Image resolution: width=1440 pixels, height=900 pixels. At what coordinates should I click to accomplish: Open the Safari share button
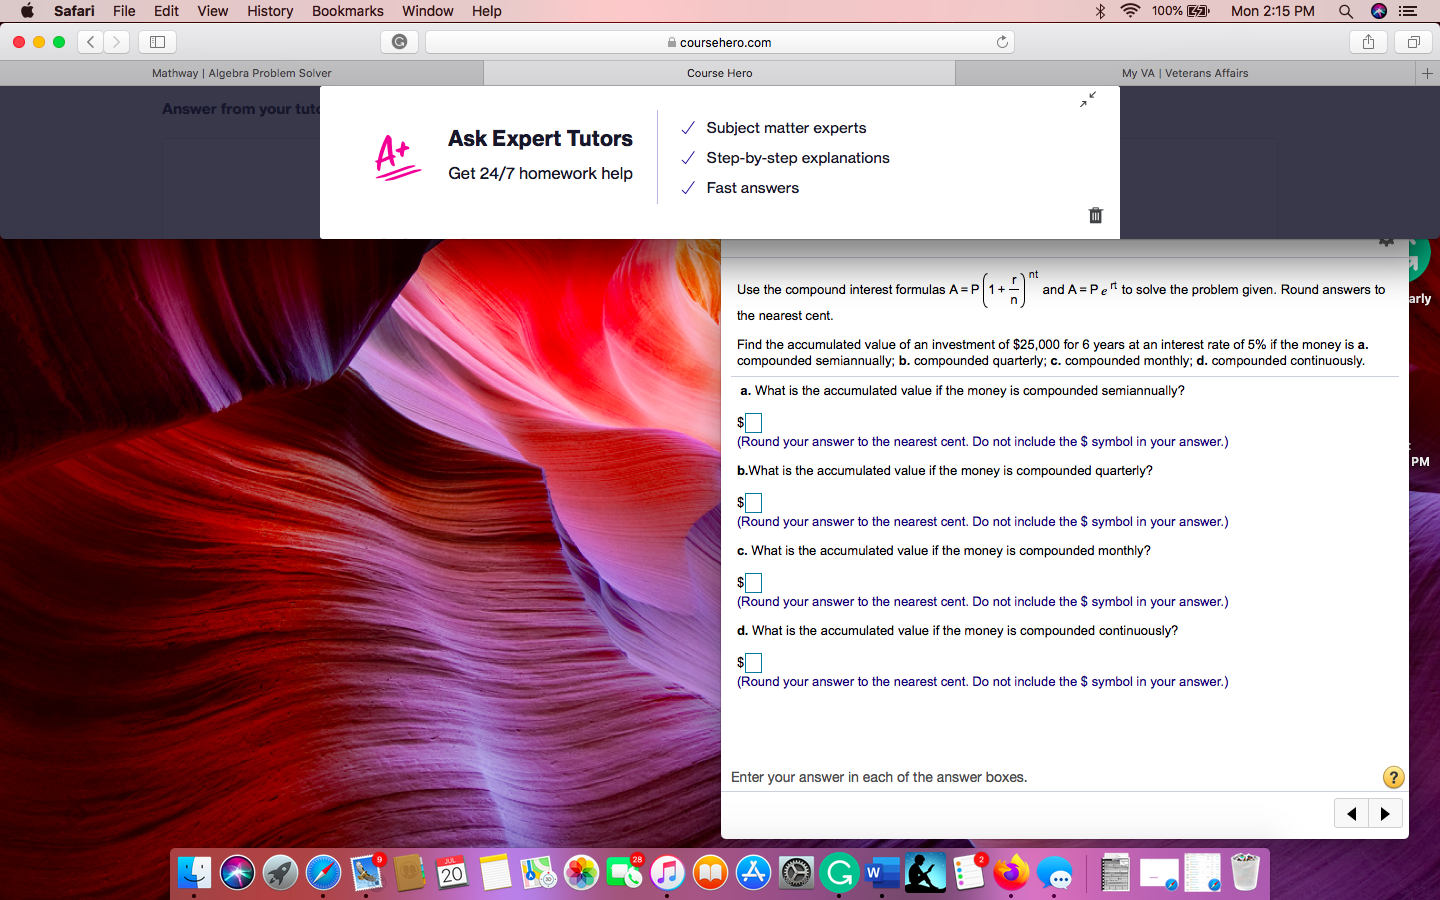click(1368, 42)
